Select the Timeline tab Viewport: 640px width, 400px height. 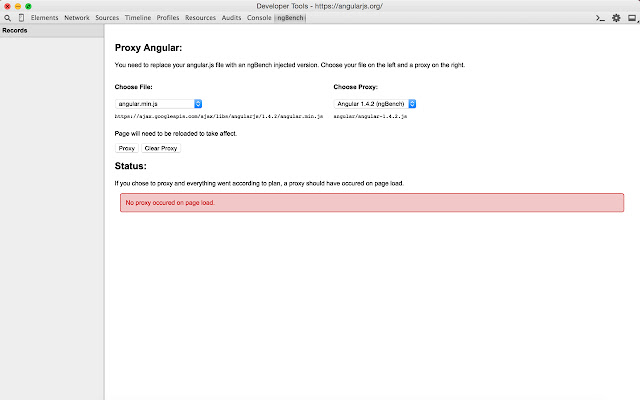click(138, 18)
